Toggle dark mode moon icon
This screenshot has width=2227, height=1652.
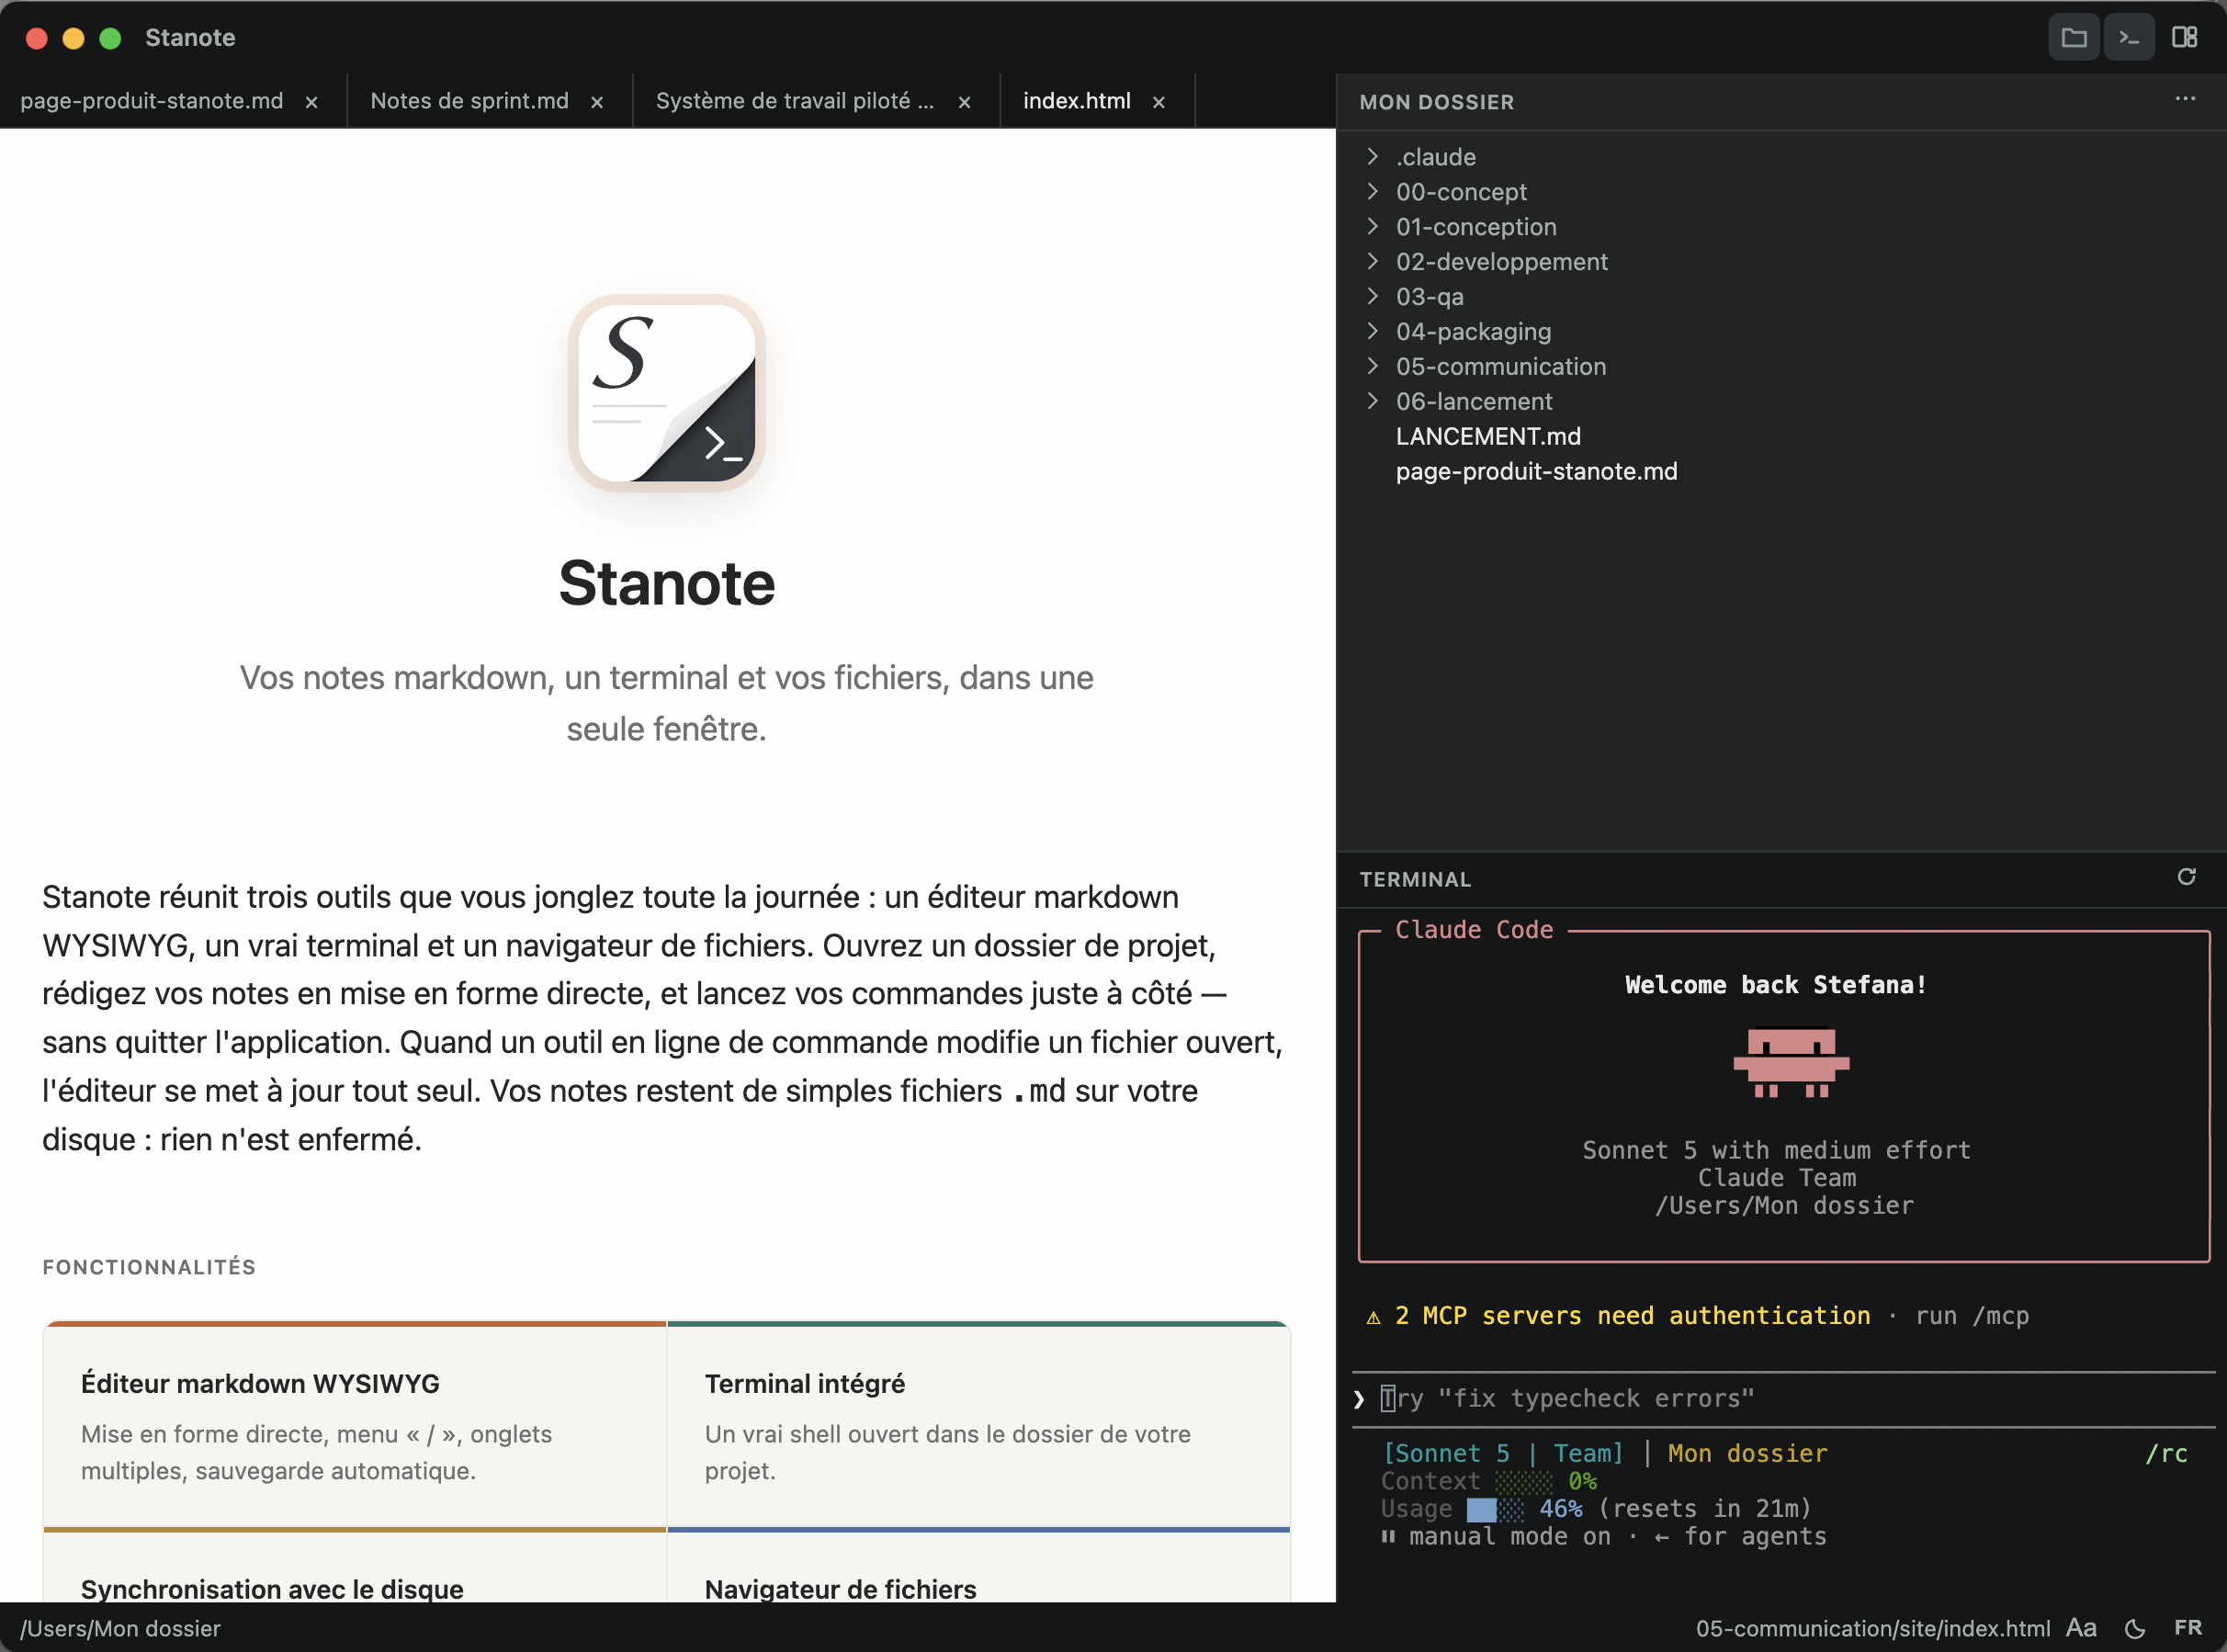coord(2134,1629)
